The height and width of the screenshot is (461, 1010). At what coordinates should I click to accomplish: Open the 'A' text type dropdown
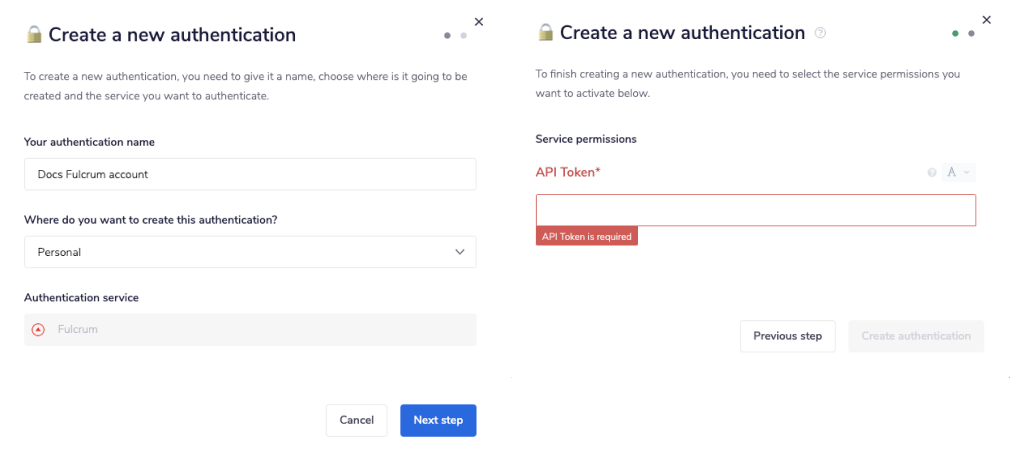(x=958, y=173)
